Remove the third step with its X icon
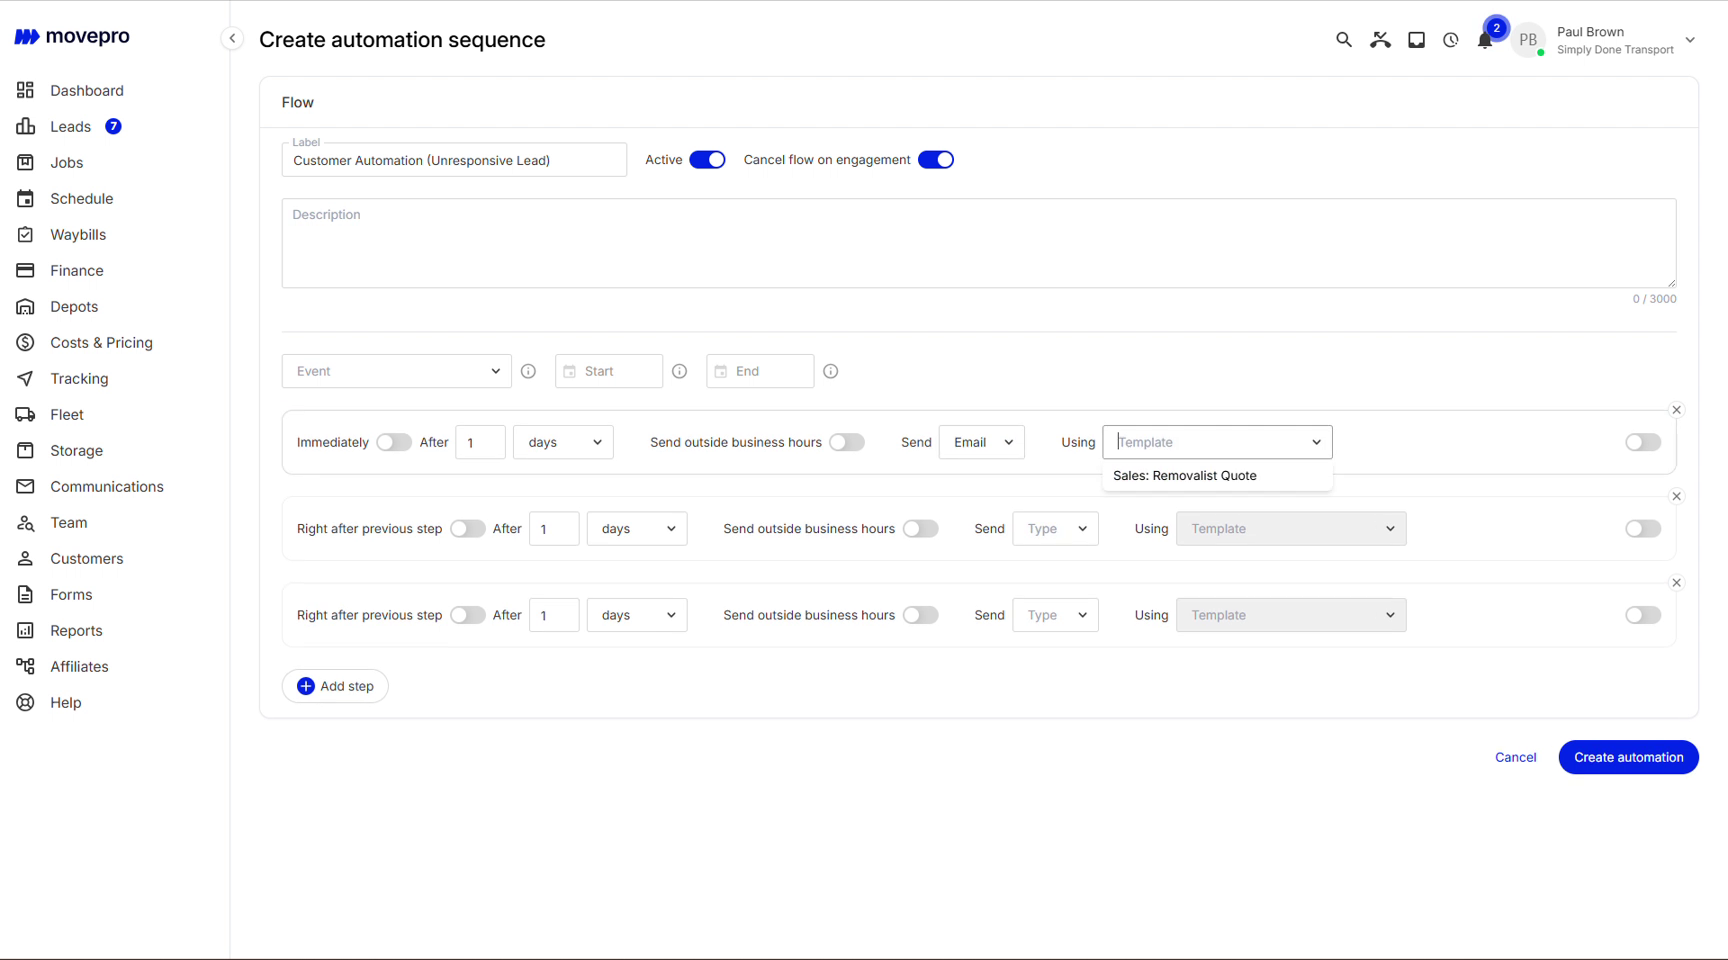The image size is (1728, 960). coord(1676,583)
